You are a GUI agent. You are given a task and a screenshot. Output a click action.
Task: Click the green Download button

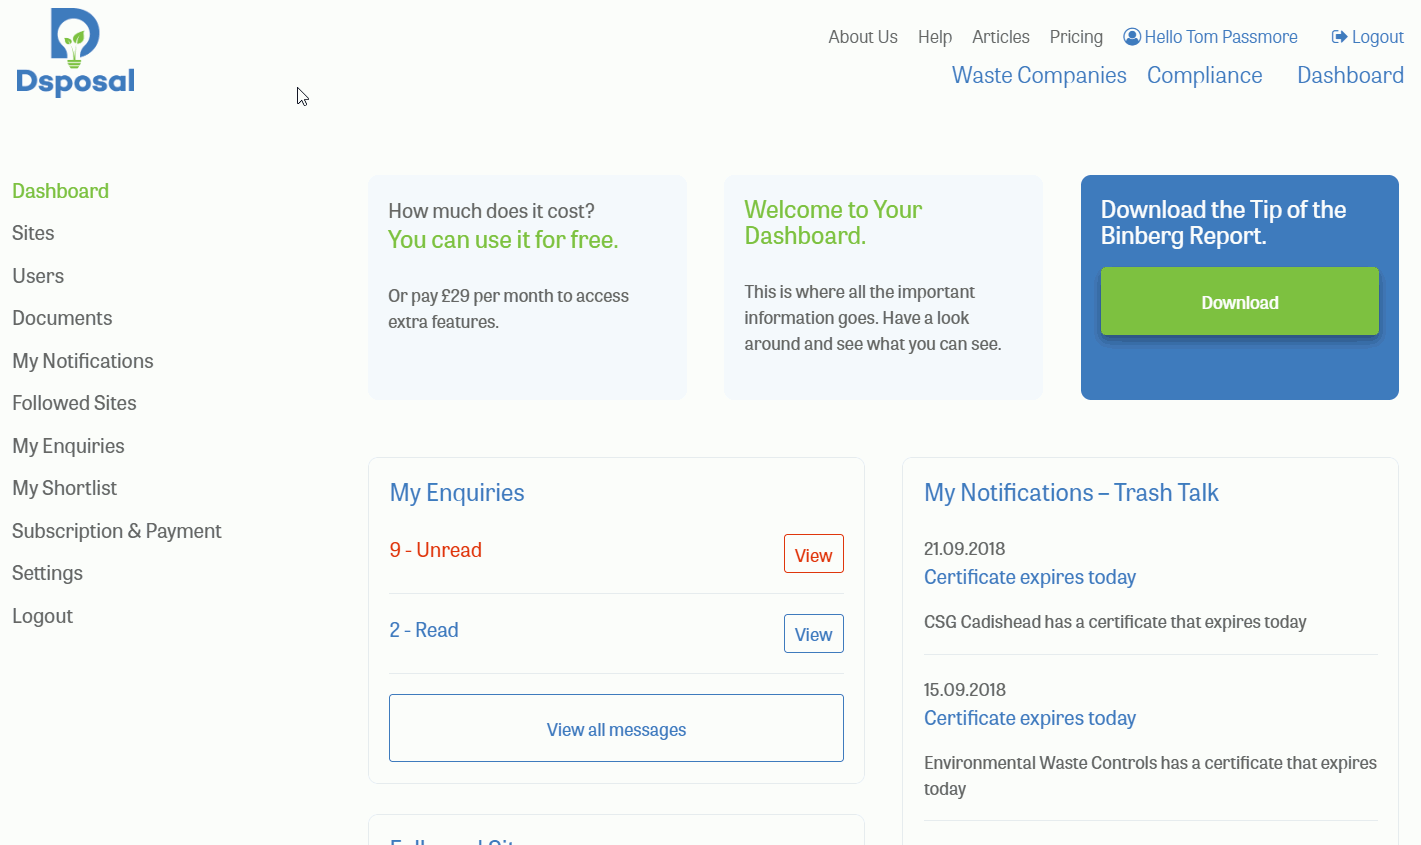pyautogui.click(x=1240, y=301)
